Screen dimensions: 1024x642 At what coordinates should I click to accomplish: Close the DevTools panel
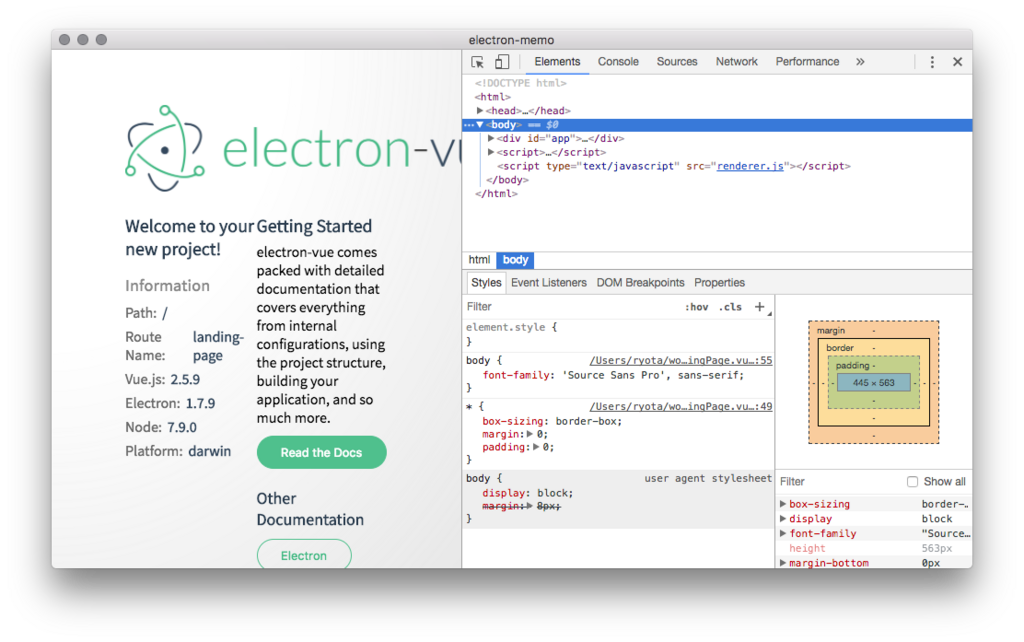pyautogui.click(x=957, y=62)
